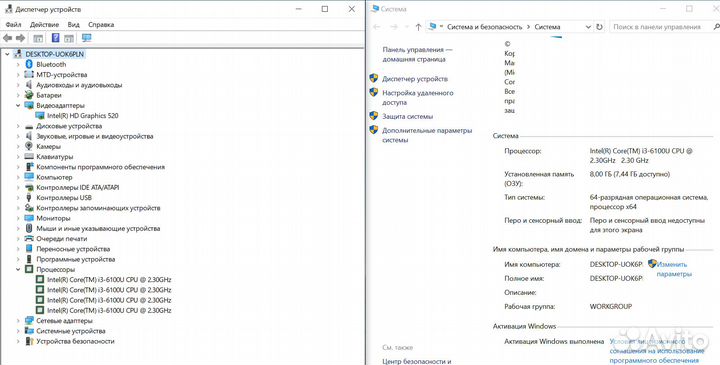Viewport: 720px width, 365px height.
Task: Click the Intel(R) HD Graphics 520 device icon
Action: pos(40,116)
